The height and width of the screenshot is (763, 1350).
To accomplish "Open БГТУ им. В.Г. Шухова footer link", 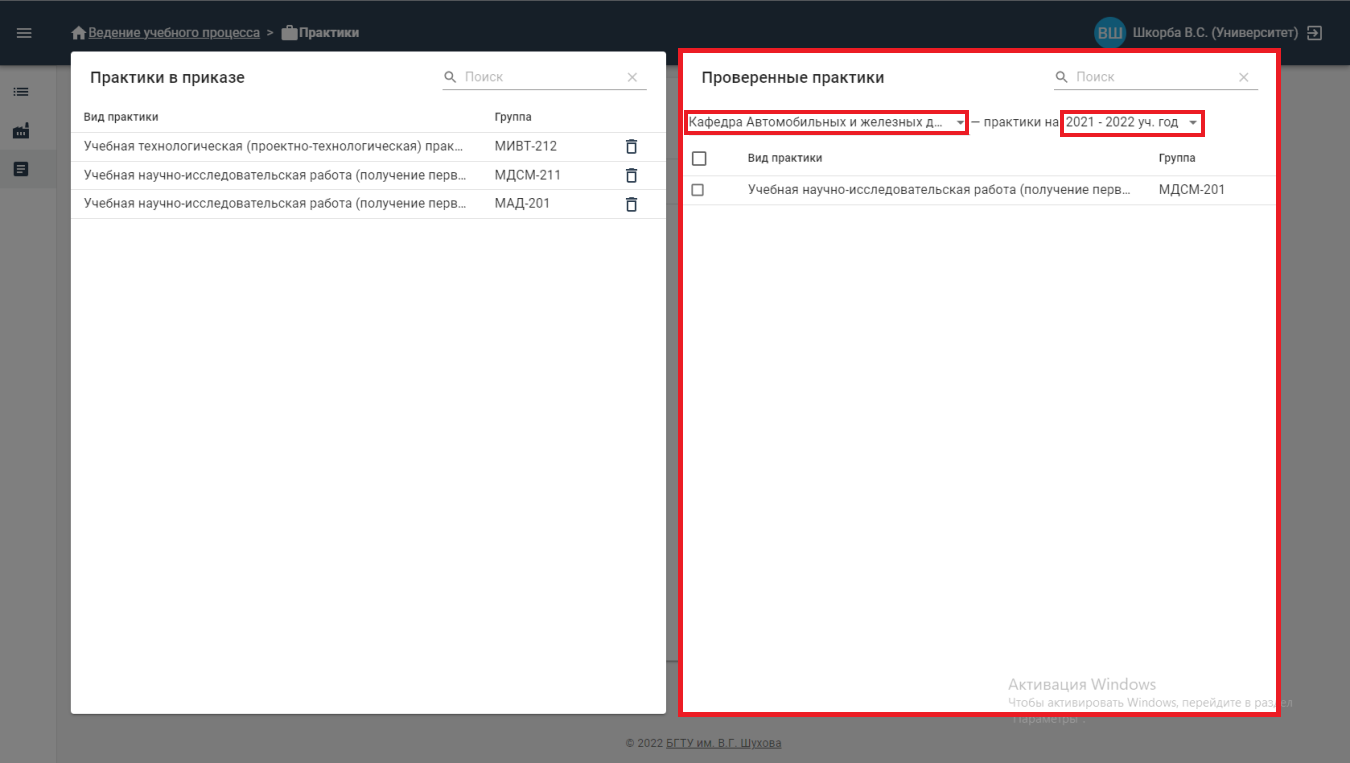I will [724, 743].
